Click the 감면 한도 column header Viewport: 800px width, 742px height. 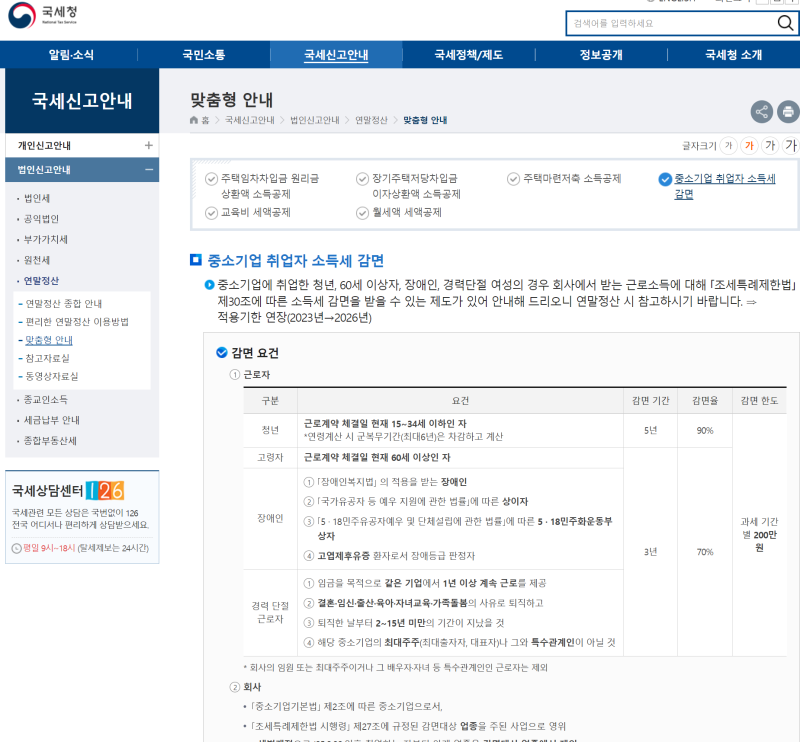(x=759, y=401)
